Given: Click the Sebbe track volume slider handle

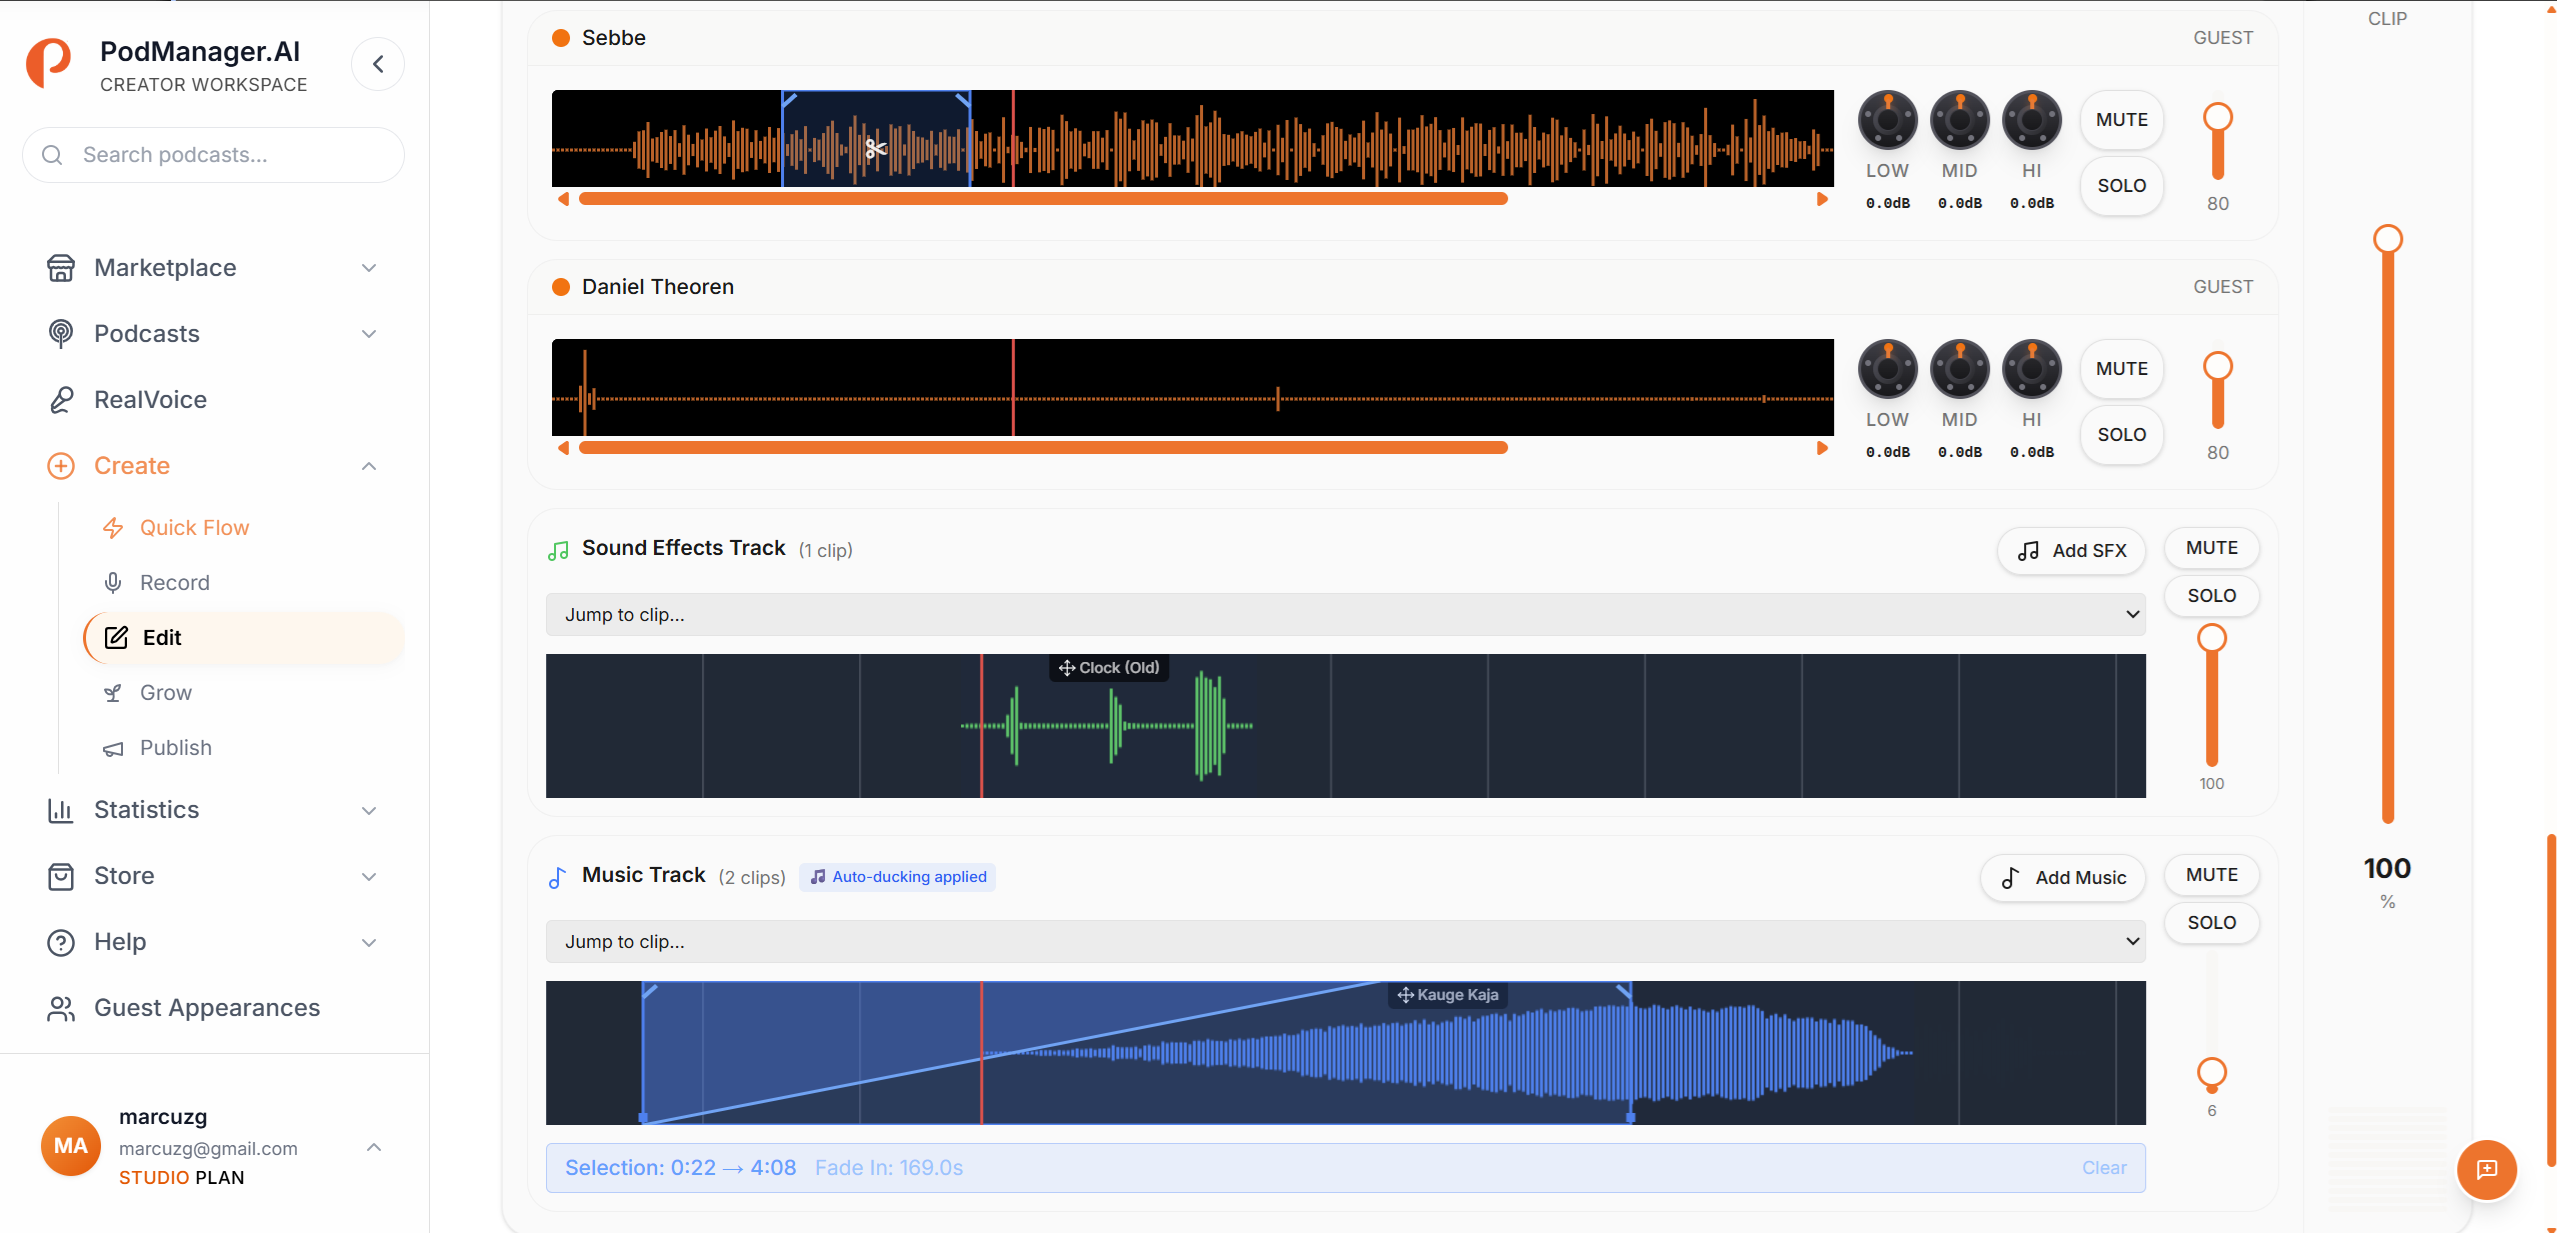Looking at the screenshot, I should coord(2217,117).
